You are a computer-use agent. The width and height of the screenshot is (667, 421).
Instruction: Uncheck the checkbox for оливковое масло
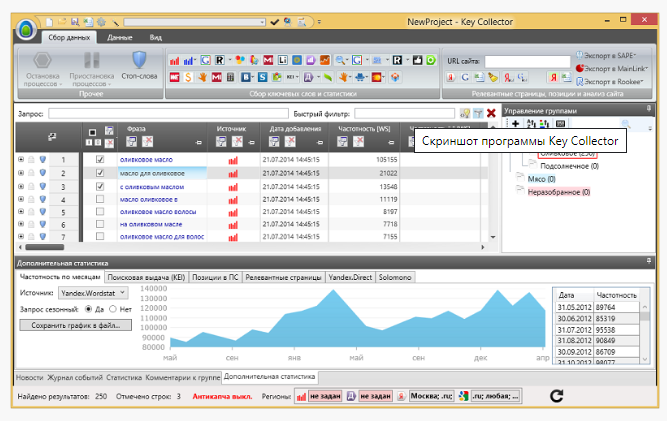(x=100, y=159)
